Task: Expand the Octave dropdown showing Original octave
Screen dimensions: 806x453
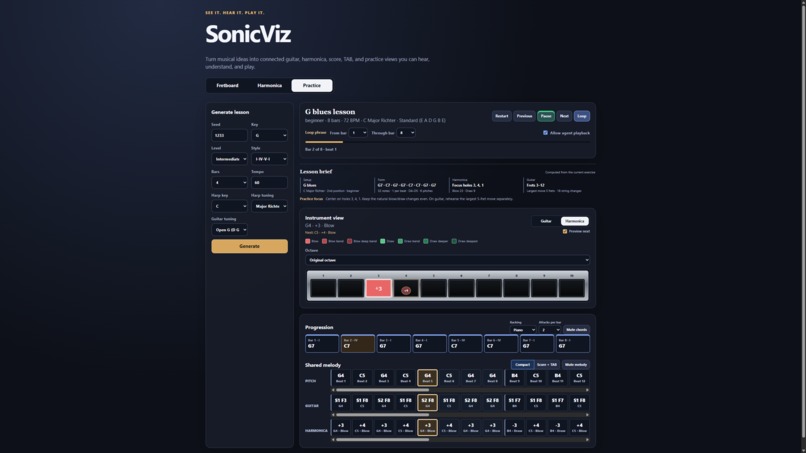Action: 447,260
